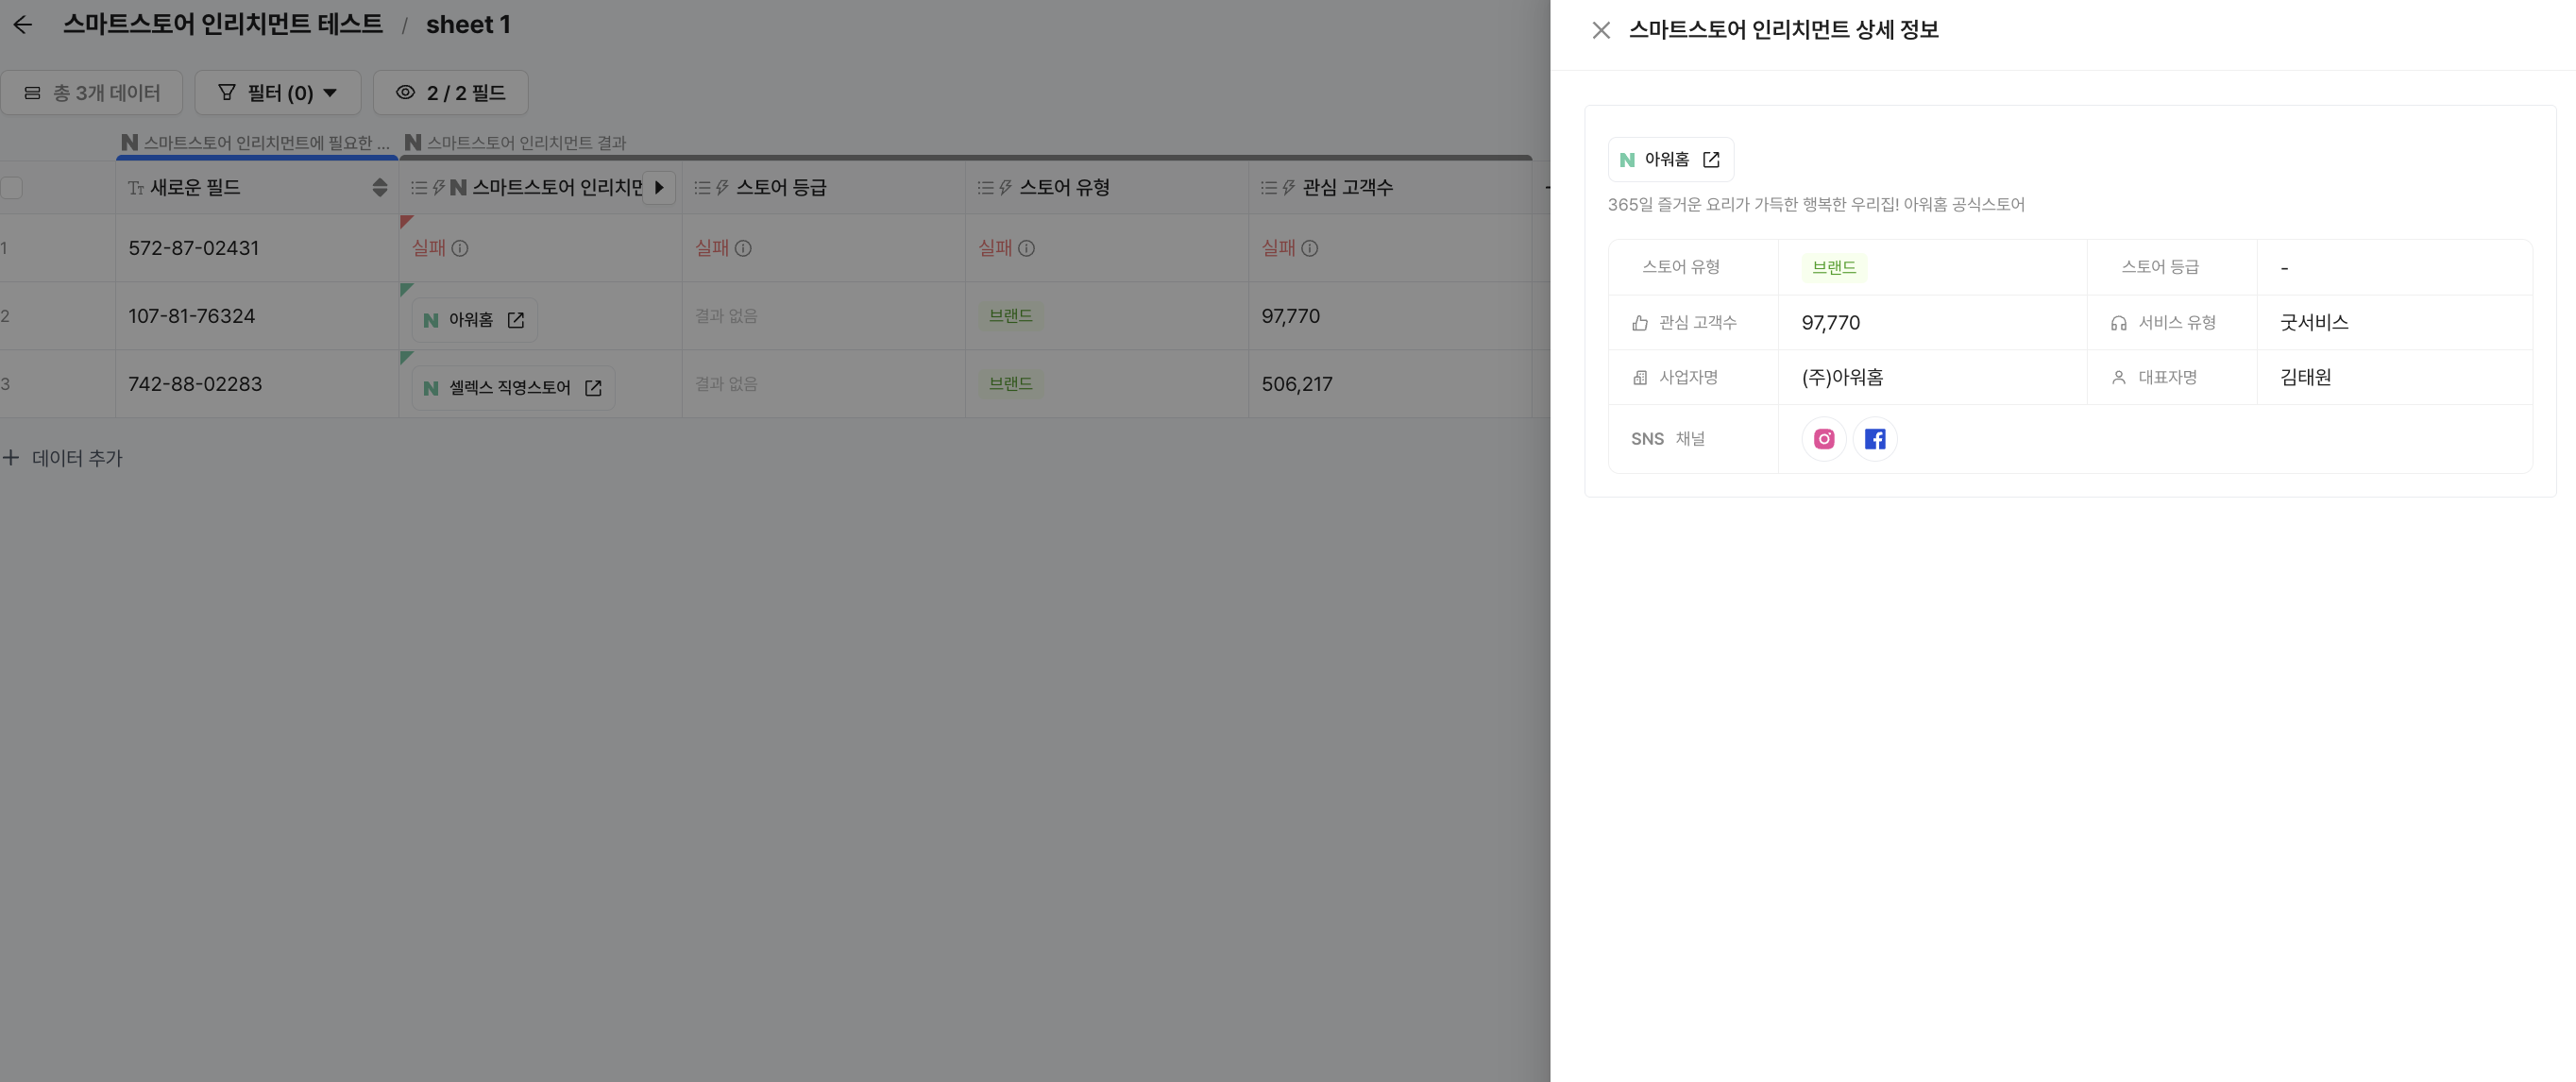Click info icon next to 실패 in 관심 고객수 column
This screenshot has height=1082, width=2576.
point(1309,248)
